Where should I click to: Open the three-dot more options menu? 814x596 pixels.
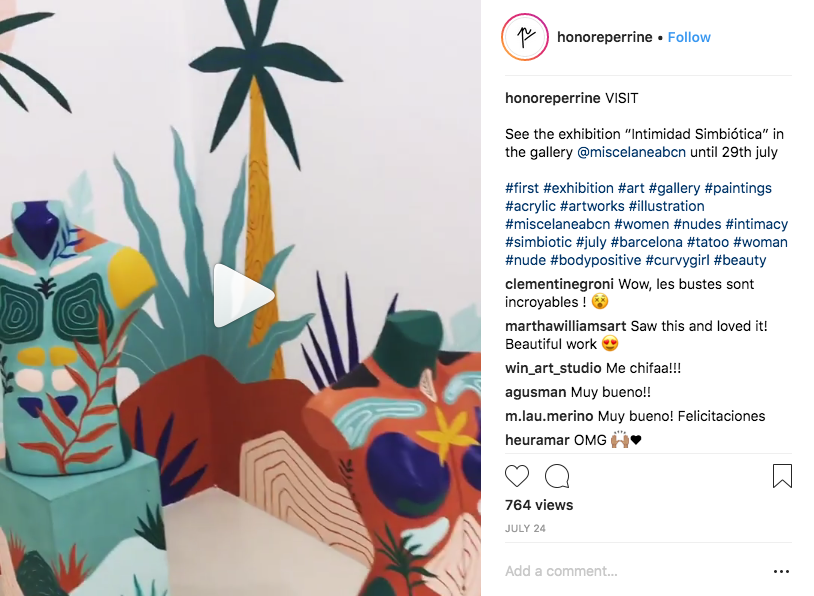(781, 571)
